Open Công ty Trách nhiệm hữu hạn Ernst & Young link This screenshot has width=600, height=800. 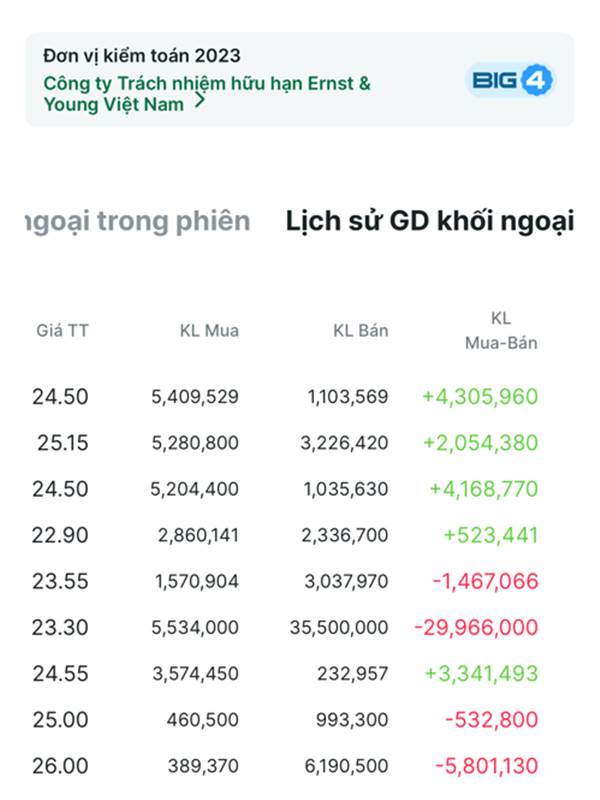[206, 92]
